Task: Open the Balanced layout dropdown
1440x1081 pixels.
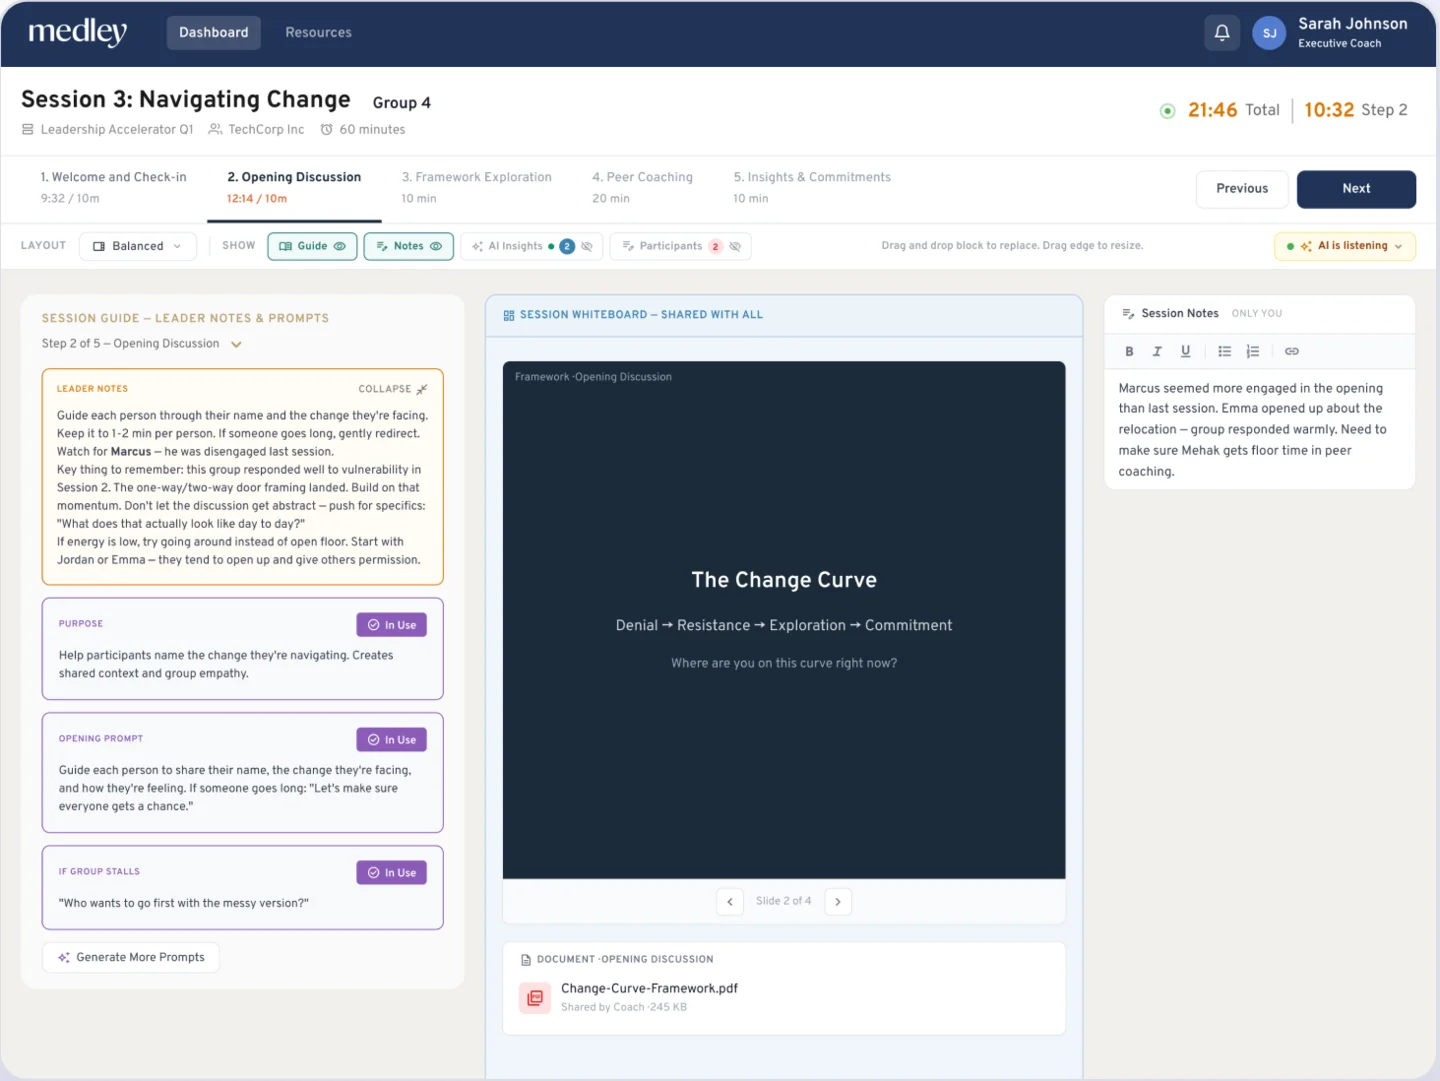Action: (137, 246)
